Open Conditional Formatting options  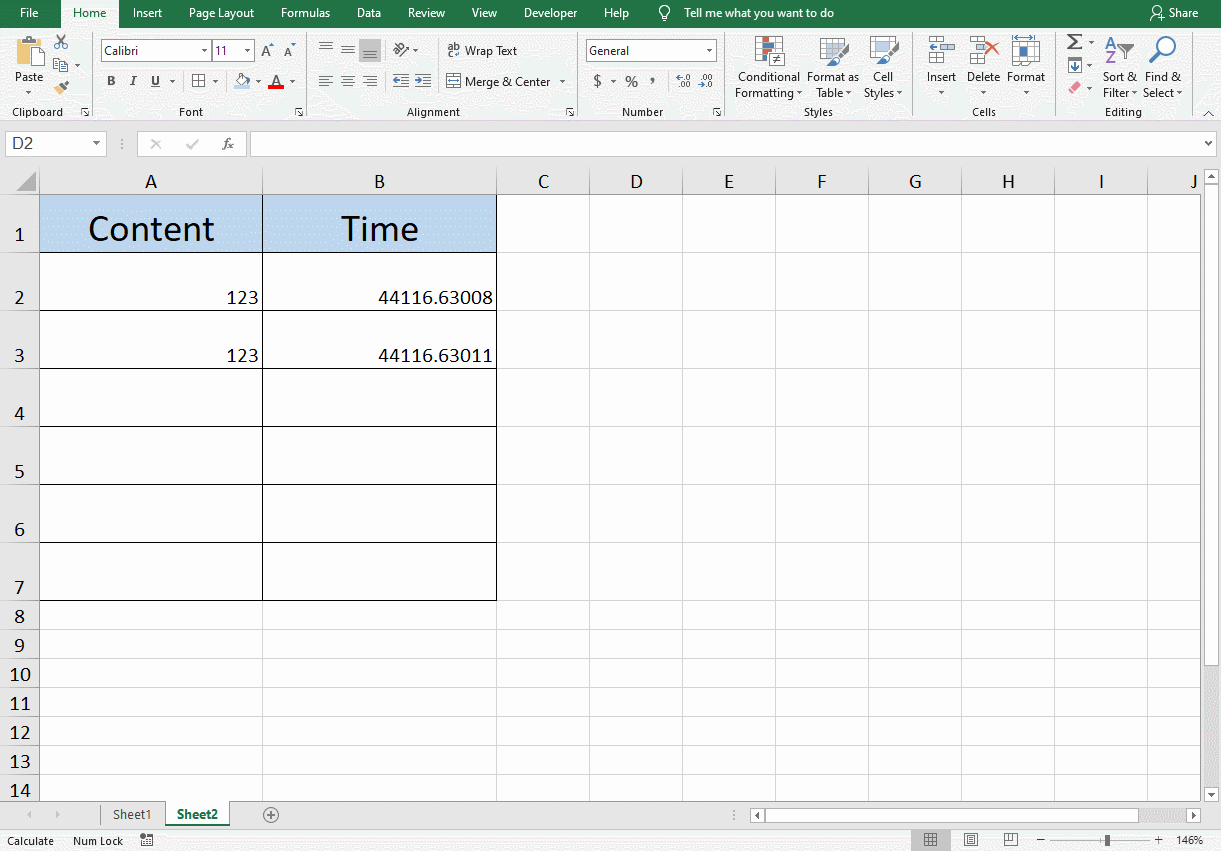point(768,67)
